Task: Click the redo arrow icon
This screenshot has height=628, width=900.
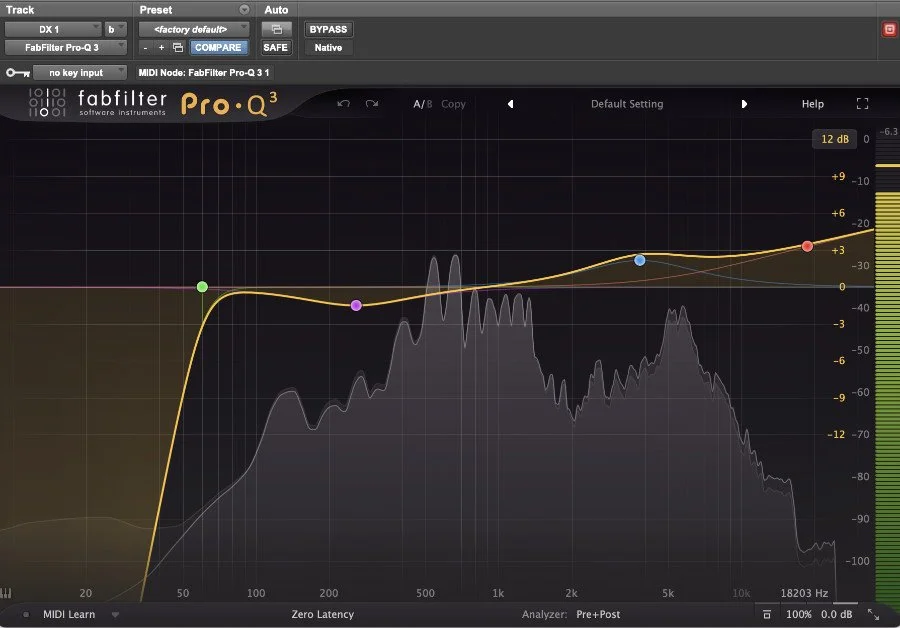Action: click(x=372, y=104)
